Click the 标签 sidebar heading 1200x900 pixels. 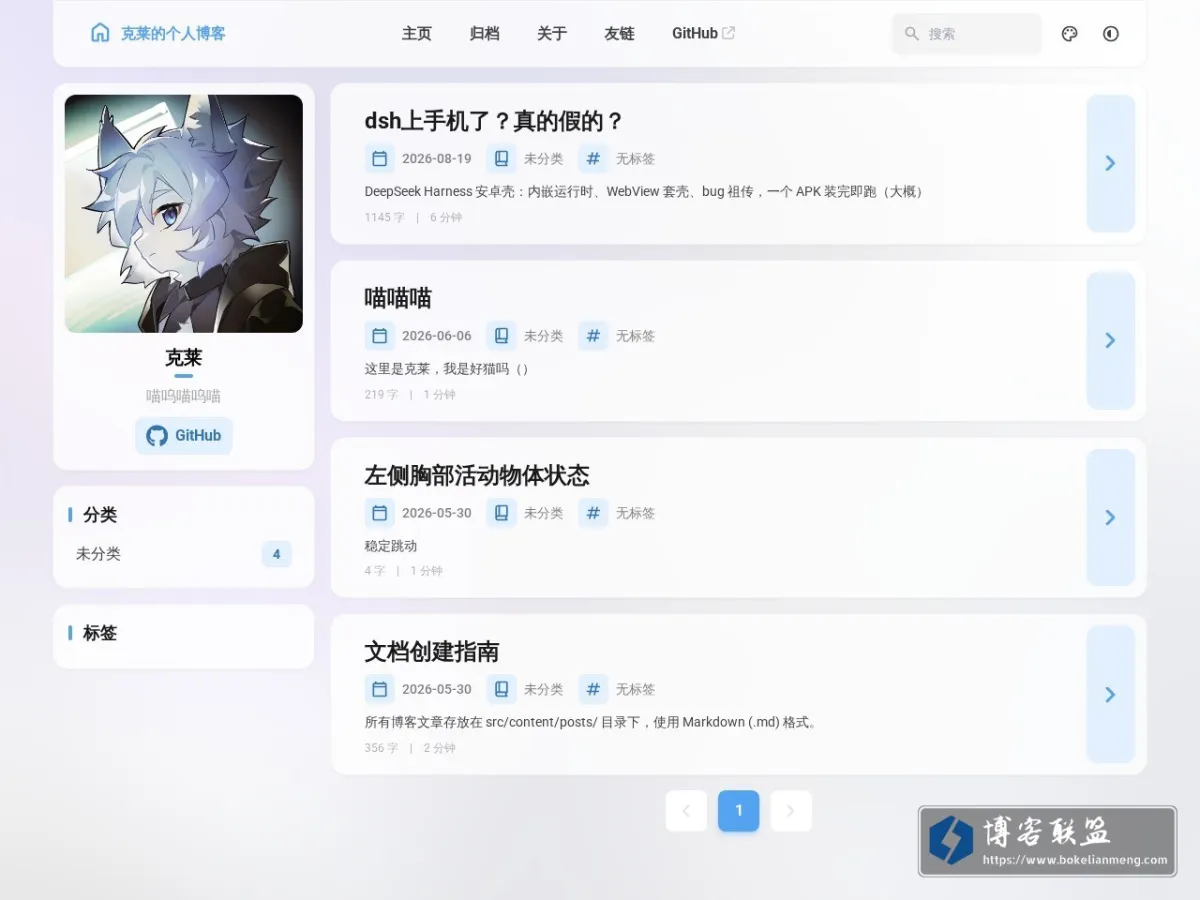tap(100, 633)
